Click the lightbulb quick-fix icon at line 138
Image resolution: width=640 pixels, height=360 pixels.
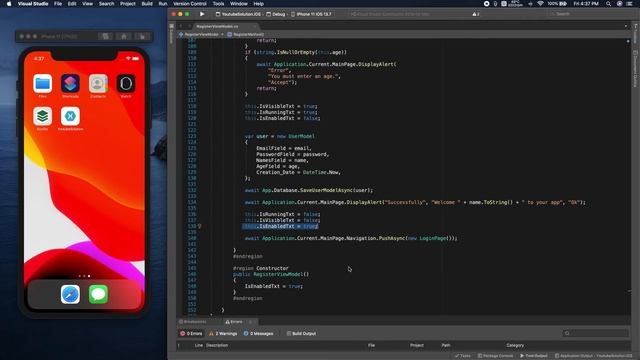200,226
